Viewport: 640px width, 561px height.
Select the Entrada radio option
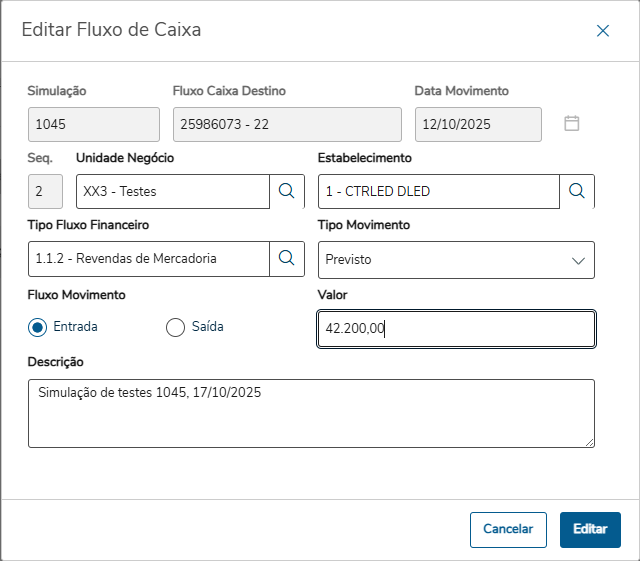point(38,327)
